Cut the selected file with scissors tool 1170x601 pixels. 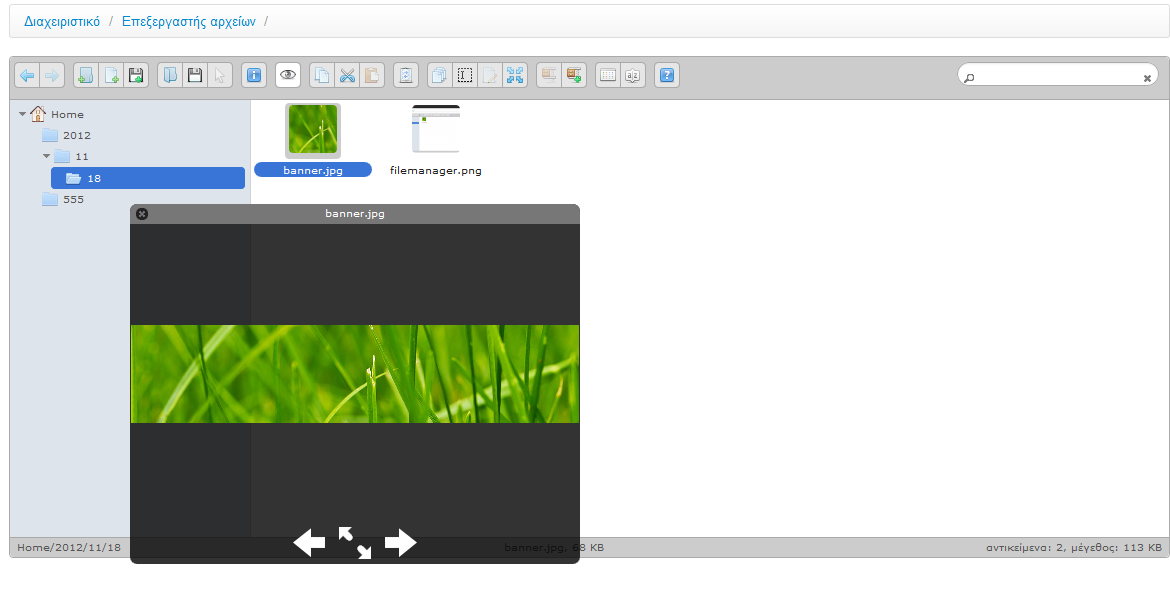(347, 75)
